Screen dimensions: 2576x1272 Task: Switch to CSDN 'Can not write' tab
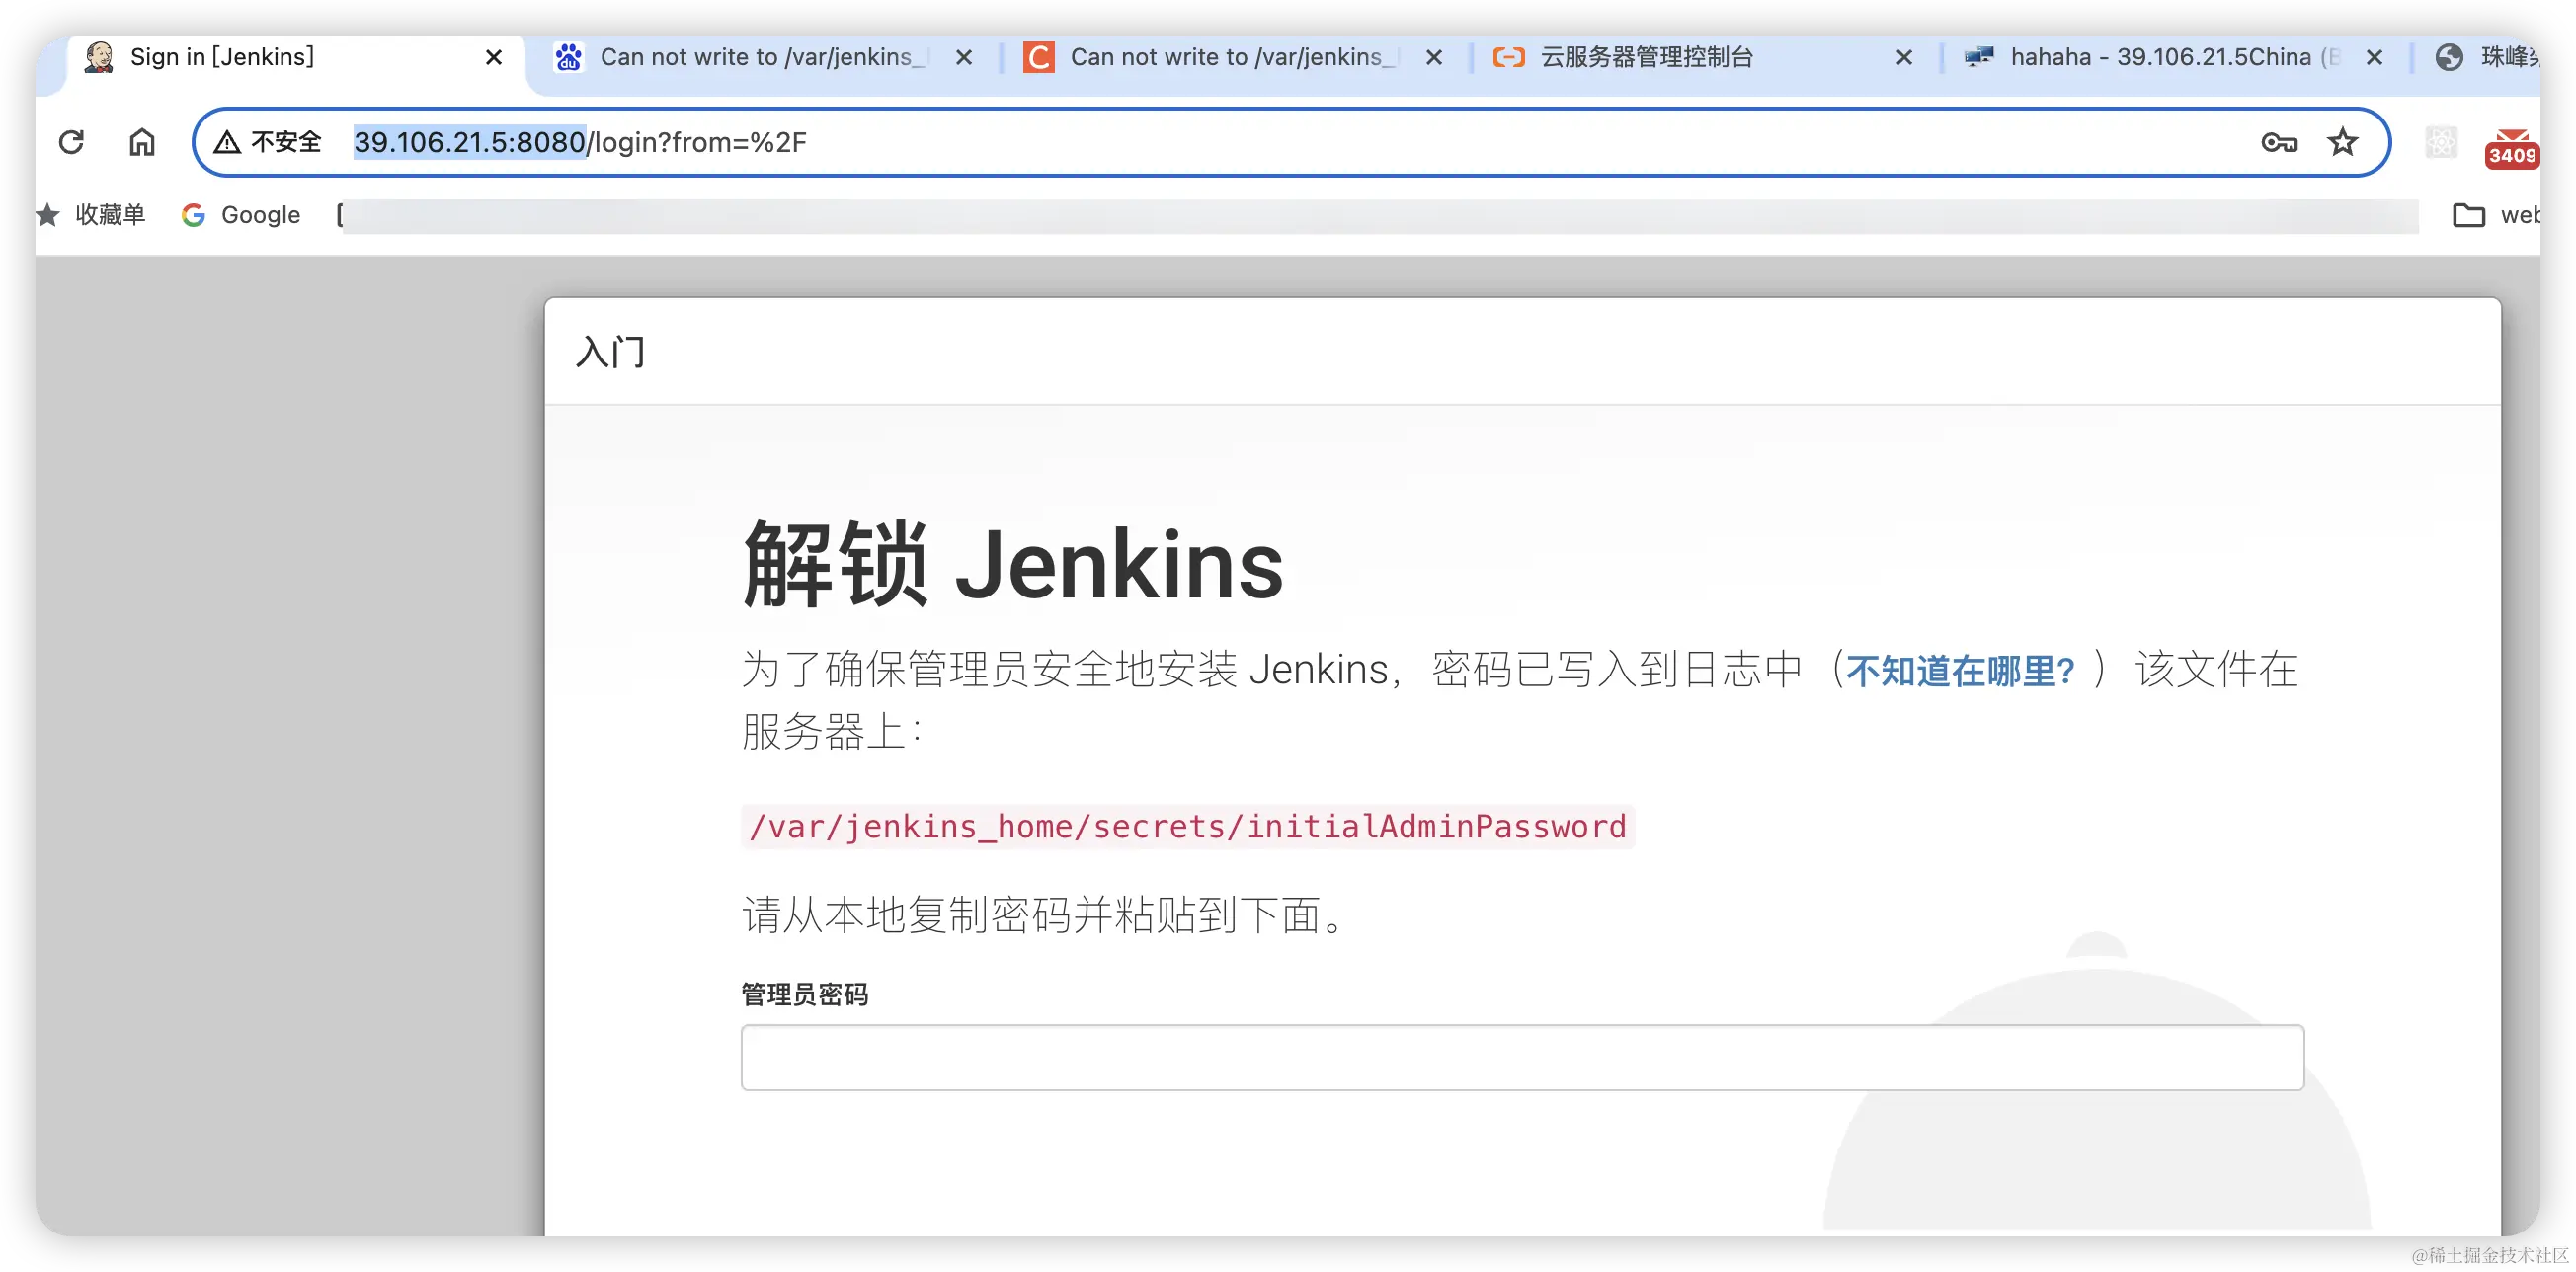click(x=1225, y=57)
